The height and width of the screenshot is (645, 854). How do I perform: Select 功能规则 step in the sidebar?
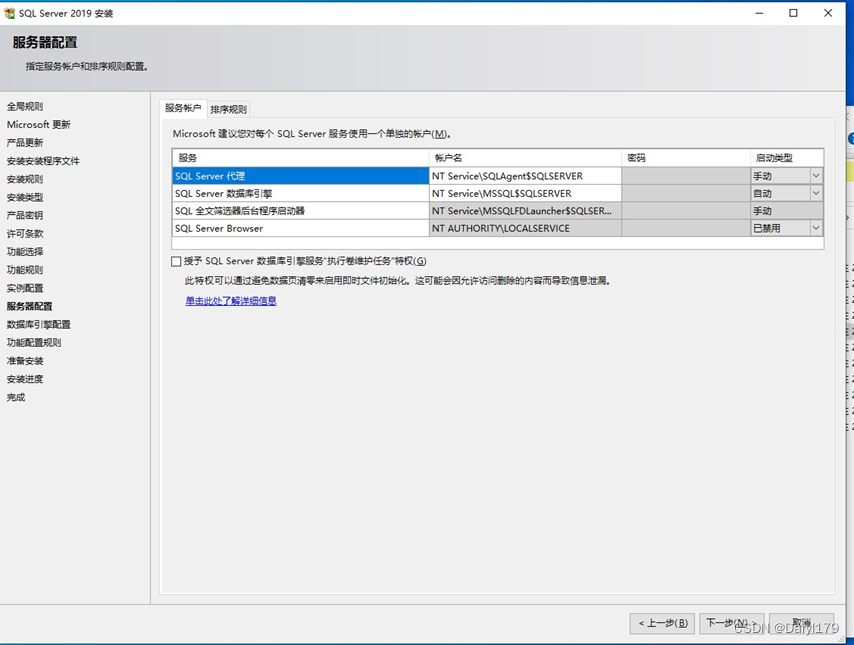point(25,270)
